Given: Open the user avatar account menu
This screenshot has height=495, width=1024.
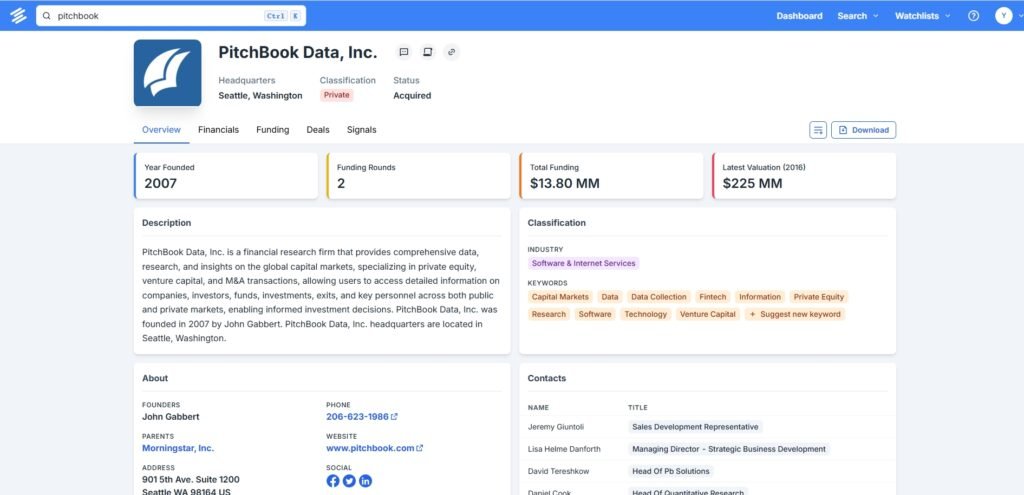Looking at the screenshot, I should [1003, 16].
